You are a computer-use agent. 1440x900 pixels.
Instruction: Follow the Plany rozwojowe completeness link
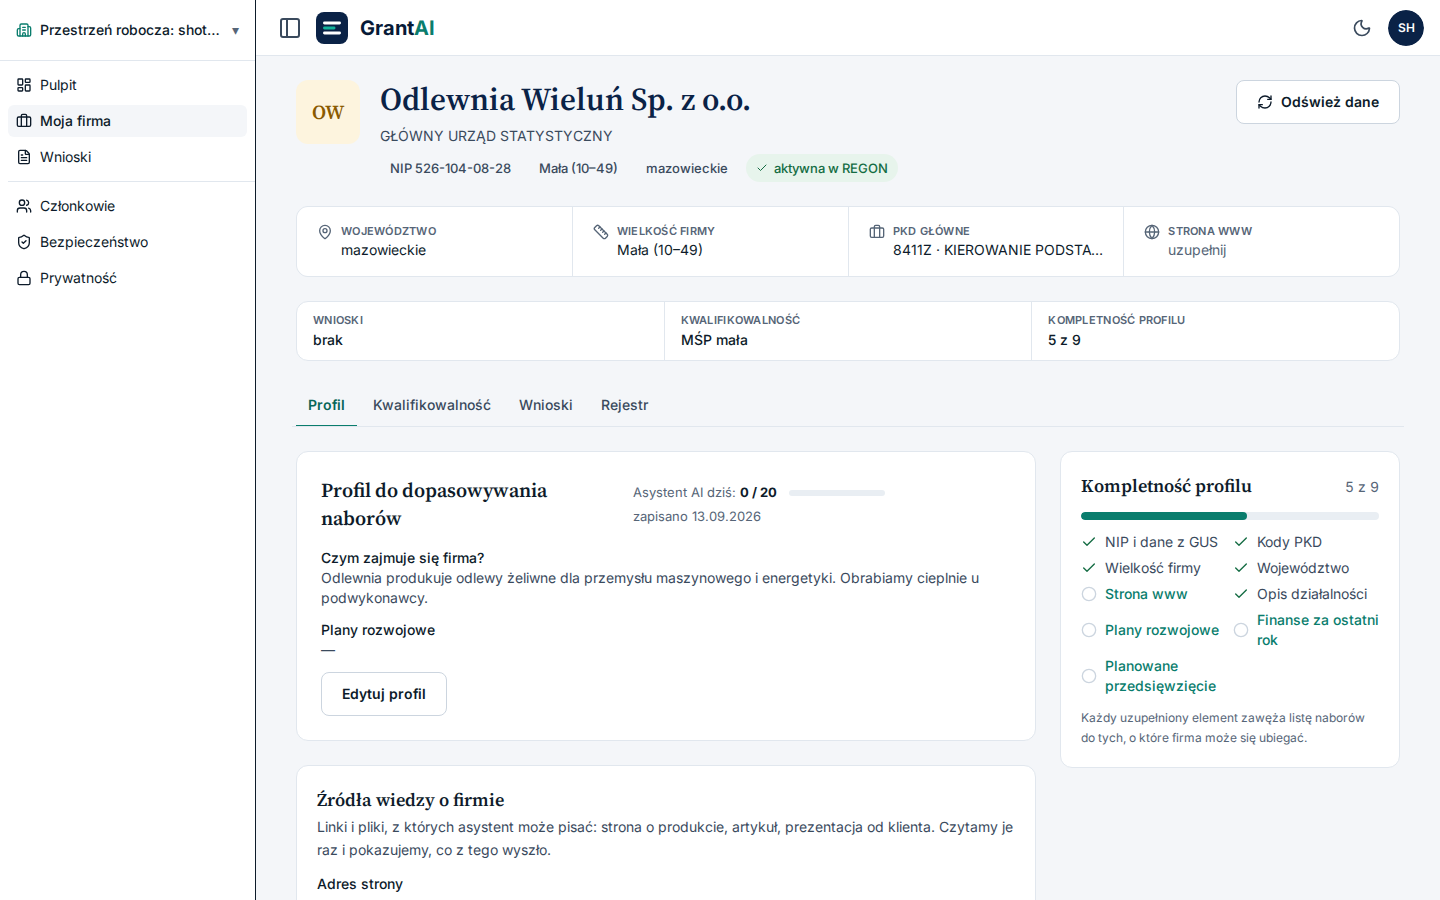tap(1162, 630)
